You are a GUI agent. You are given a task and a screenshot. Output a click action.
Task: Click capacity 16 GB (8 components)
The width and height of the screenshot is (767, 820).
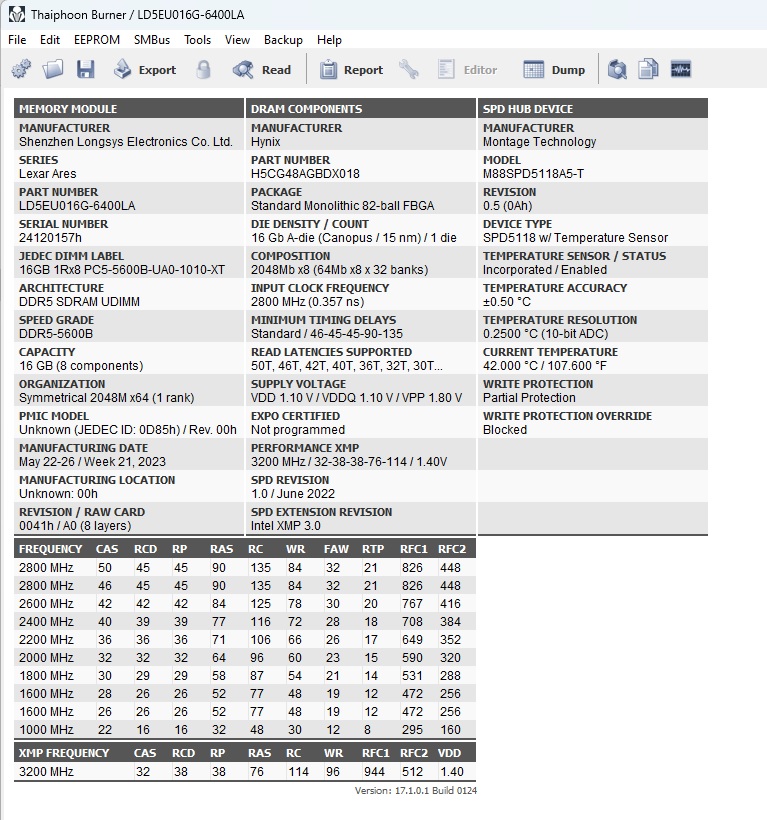click(81, 366)
